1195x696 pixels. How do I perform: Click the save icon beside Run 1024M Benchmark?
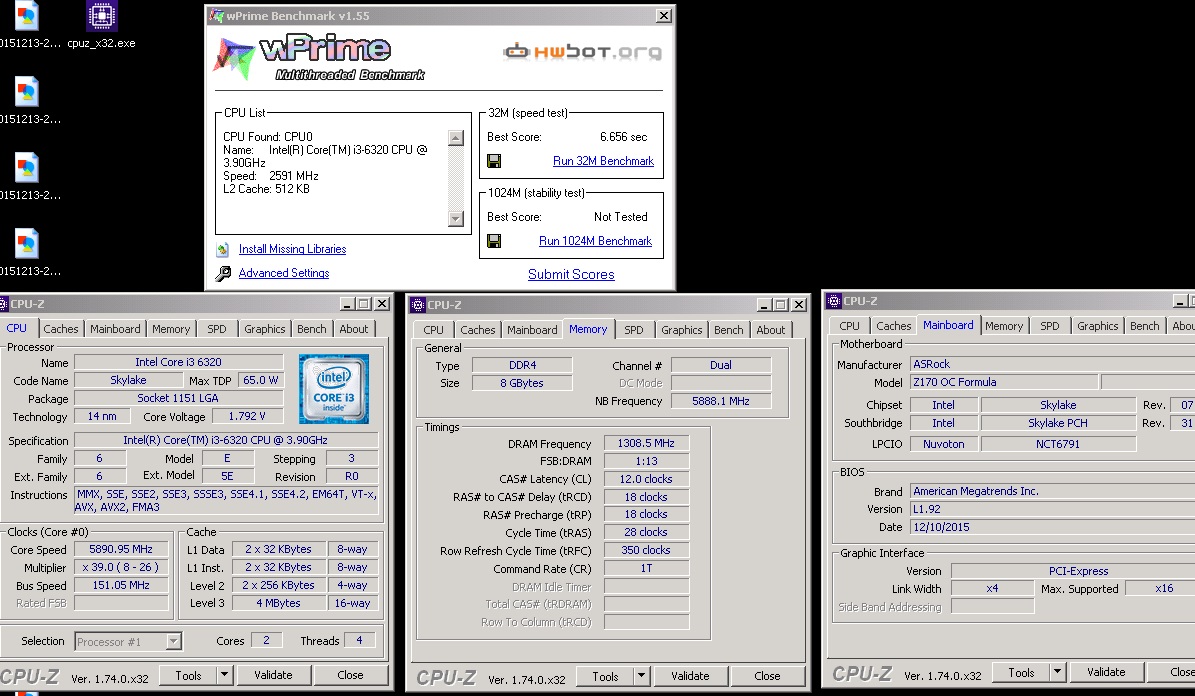(x=494, y=241)
